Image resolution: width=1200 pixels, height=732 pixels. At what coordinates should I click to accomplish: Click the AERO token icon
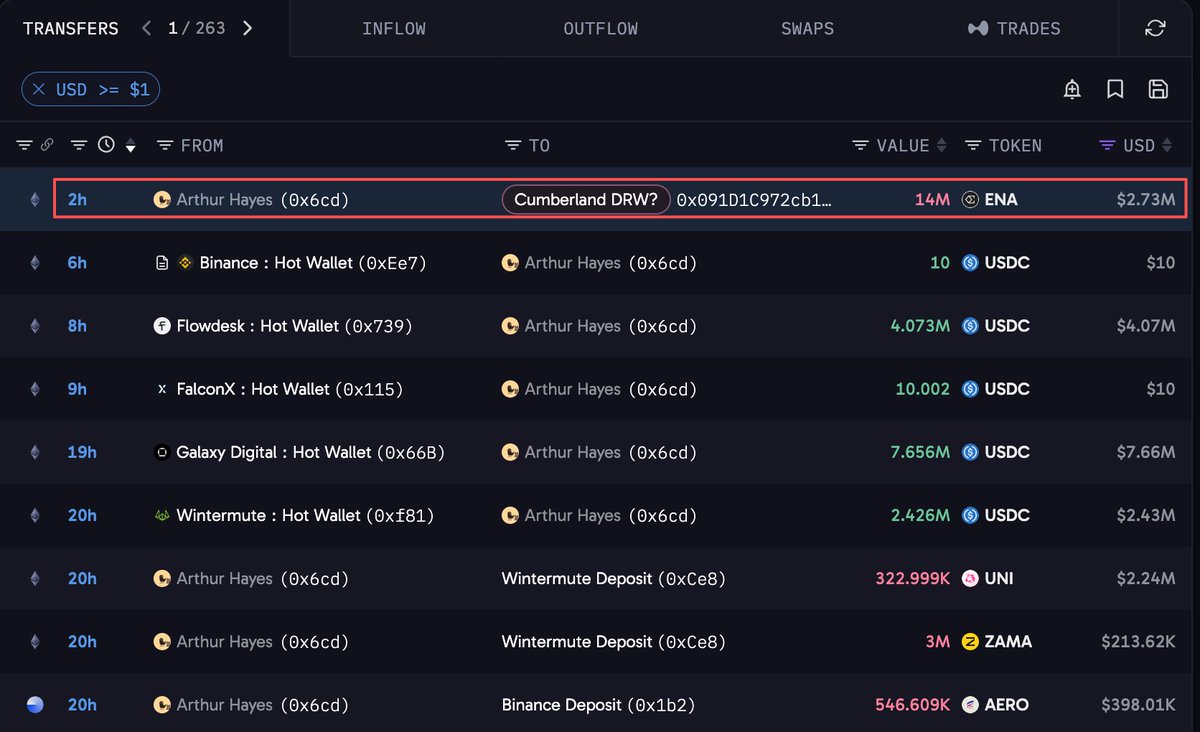(969, 704)
